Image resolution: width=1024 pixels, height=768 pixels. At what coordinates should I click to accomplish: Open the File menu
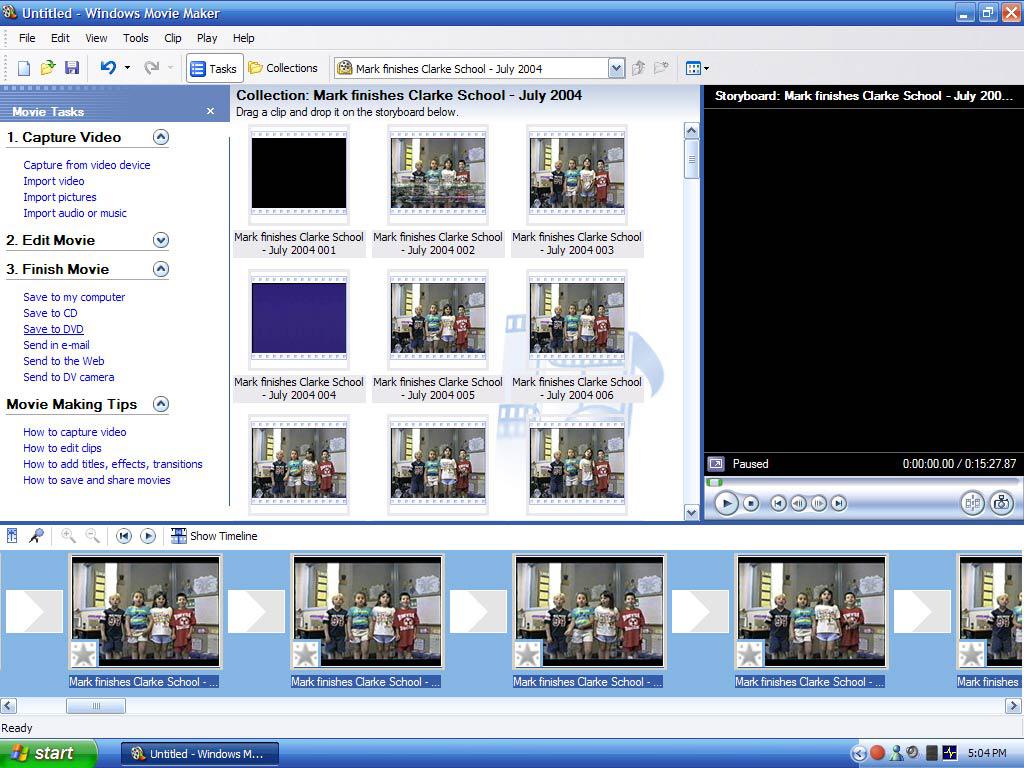click(x=27, y=38)
